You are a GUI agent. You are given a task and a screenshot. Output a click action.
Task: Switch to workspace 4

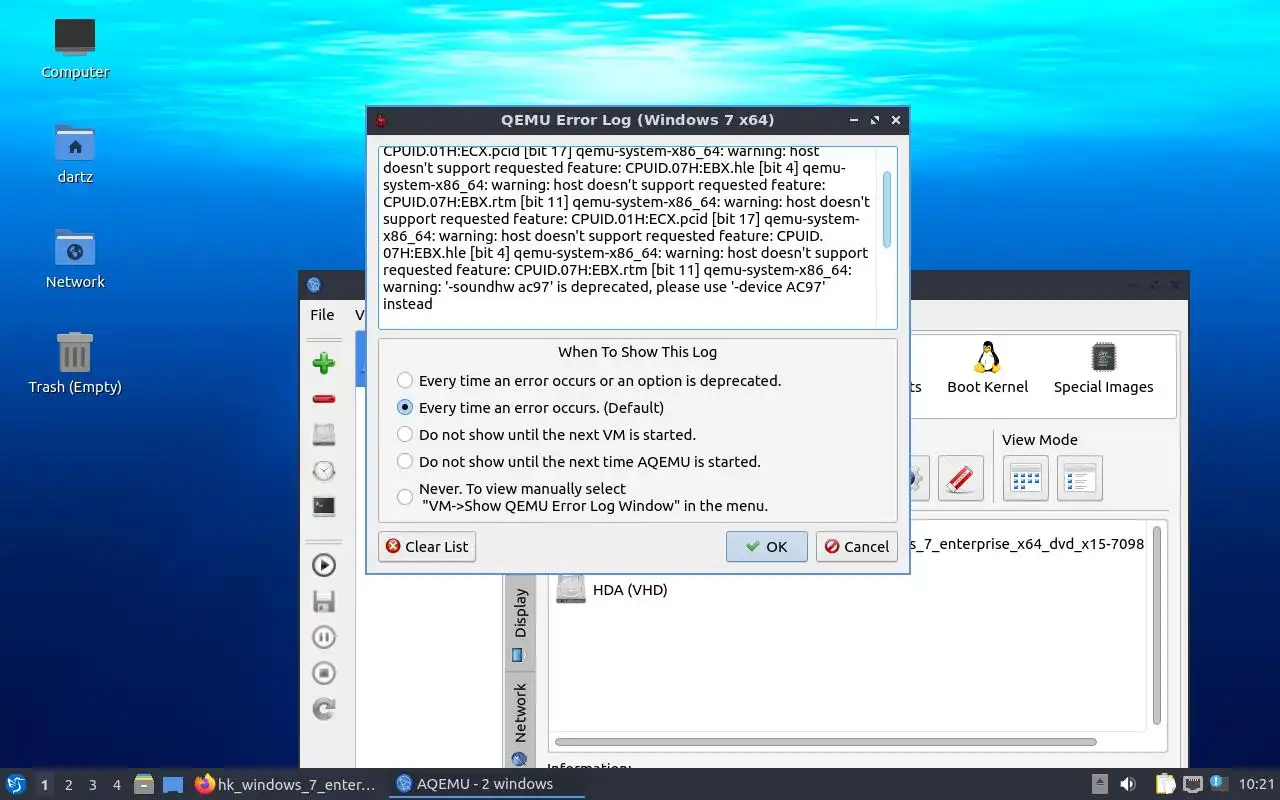tap(116, 785)
